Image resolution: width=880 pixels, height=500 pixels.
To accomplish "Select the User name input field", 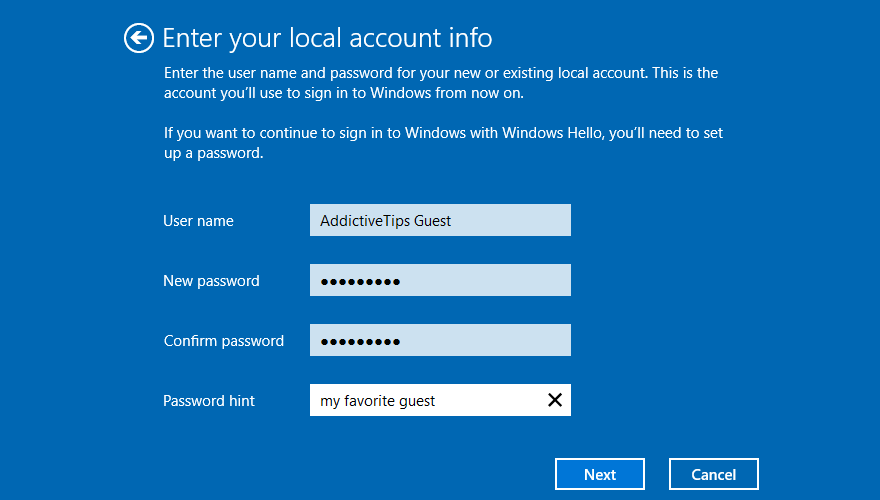I will 440,220.
